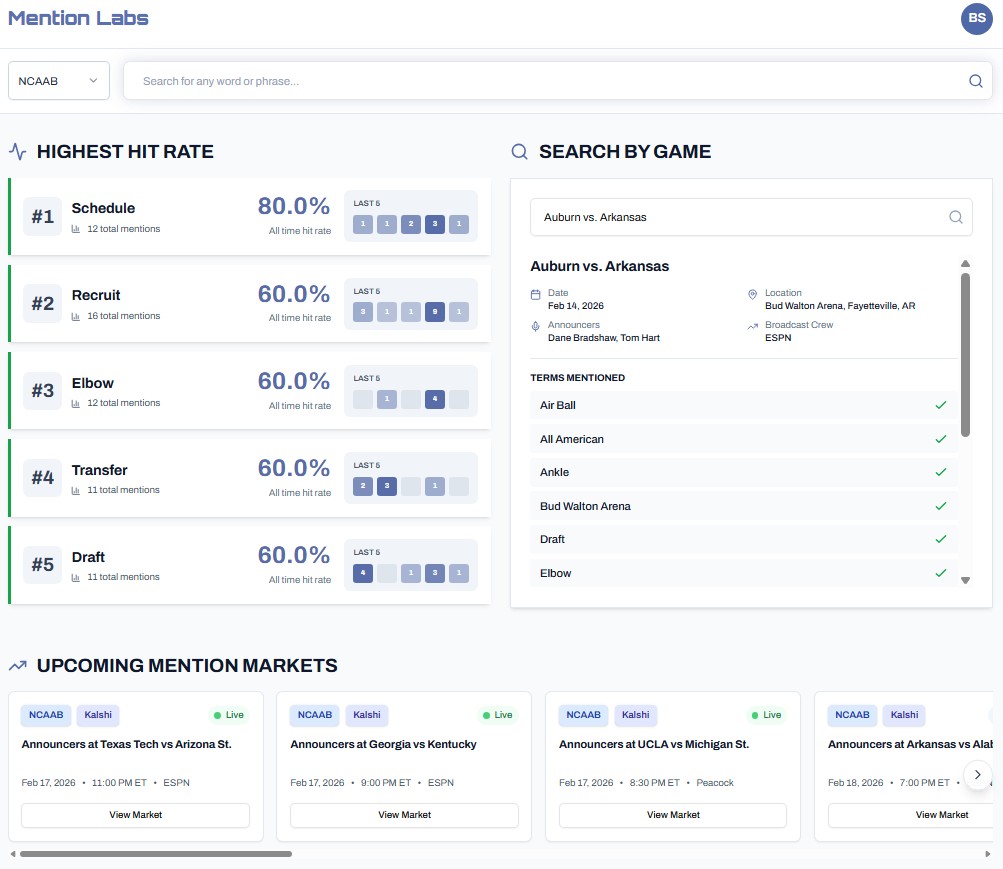The image size is (1003, 869).
Task: View Market for Texas Tech vs Arizona St.
Action: click(x=136, y=815)
